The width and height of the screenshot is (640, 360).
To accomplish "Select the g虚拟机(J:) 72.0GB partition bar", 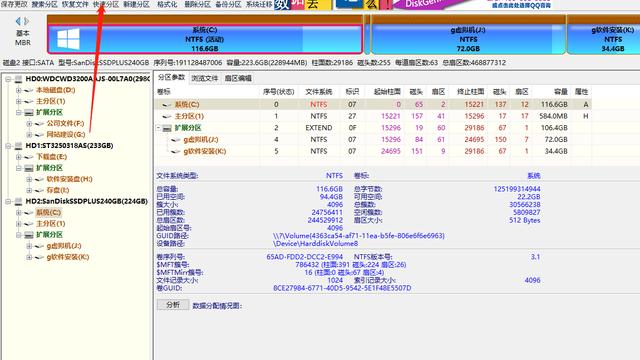I will pyautogui.click(x=468, y=39).
